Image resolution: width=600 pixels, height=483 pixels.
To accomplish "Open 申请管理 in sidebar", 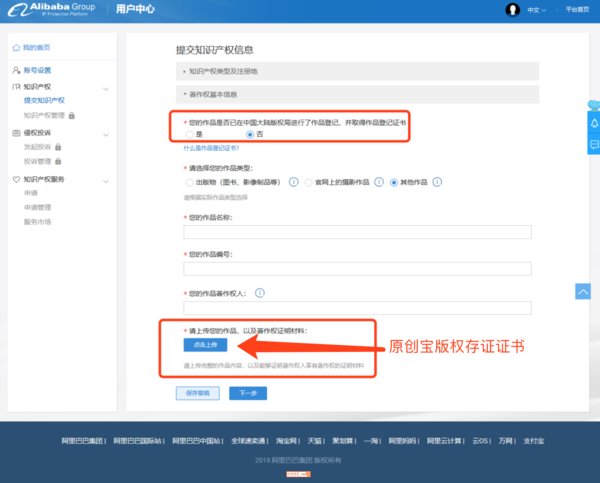I will point(38,207).
